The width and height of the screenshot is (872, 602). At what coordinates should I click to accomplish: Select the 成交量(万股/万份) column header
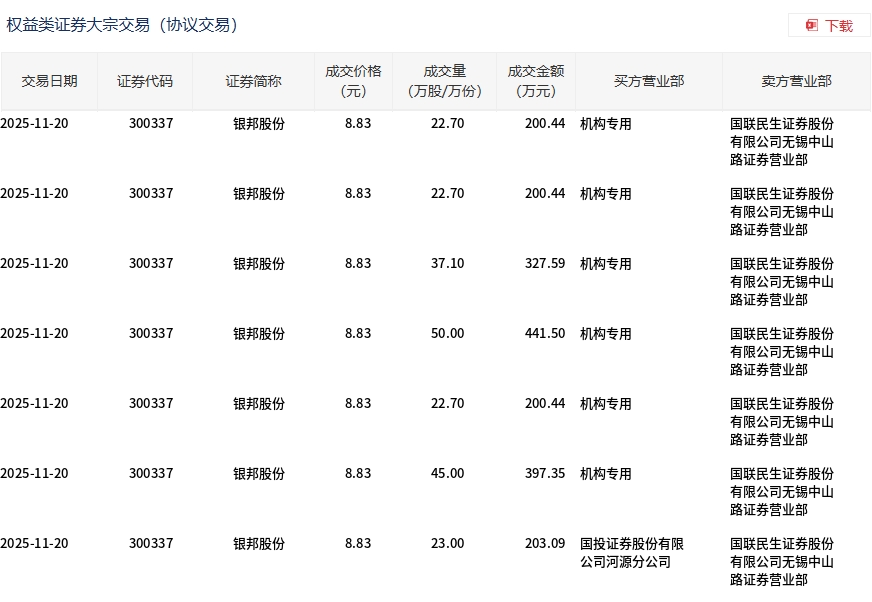[444, 82]
